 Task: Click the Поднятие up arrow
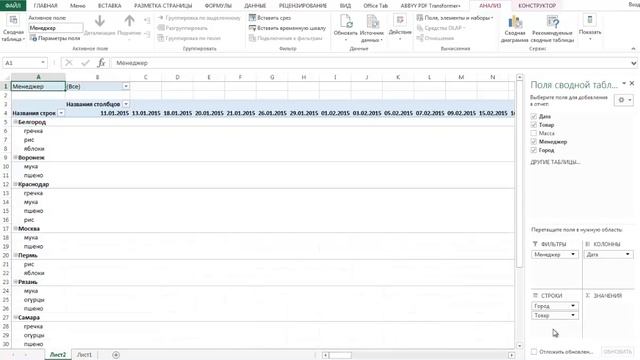(129, 21)
